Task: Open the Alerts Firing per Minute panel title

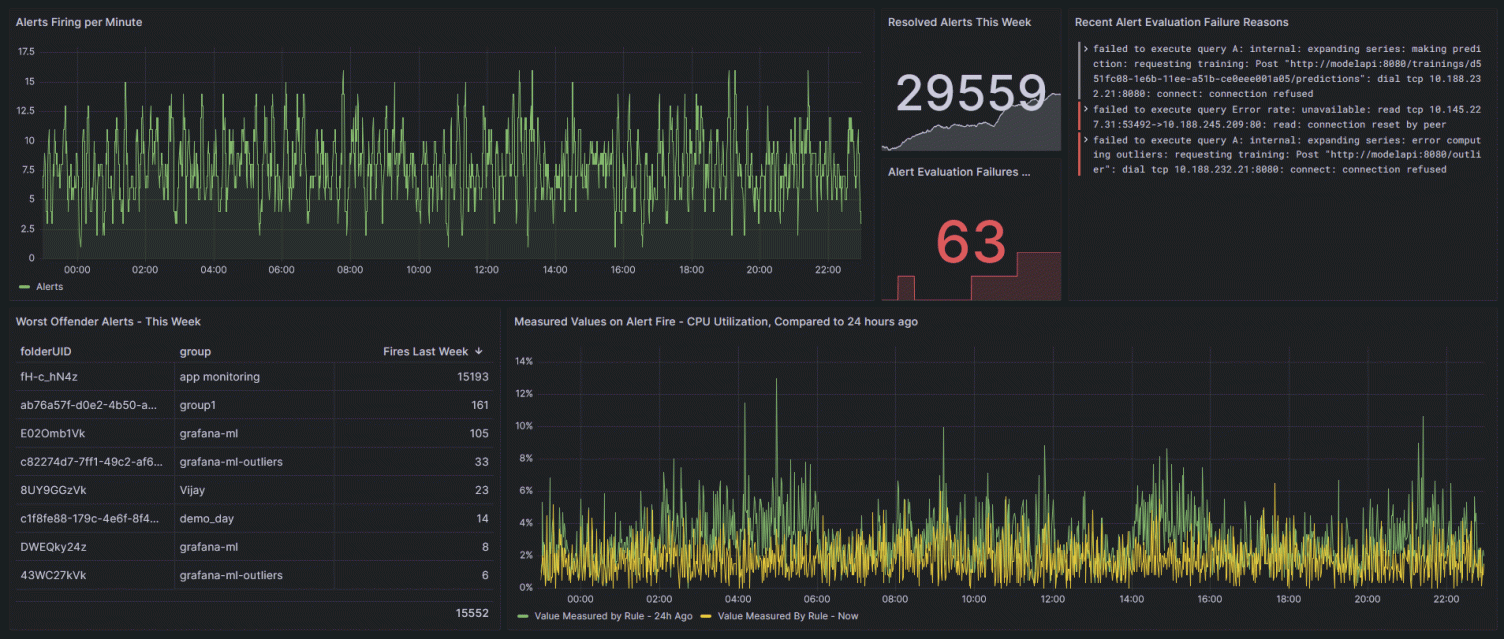Action: (x=79, y=22)
